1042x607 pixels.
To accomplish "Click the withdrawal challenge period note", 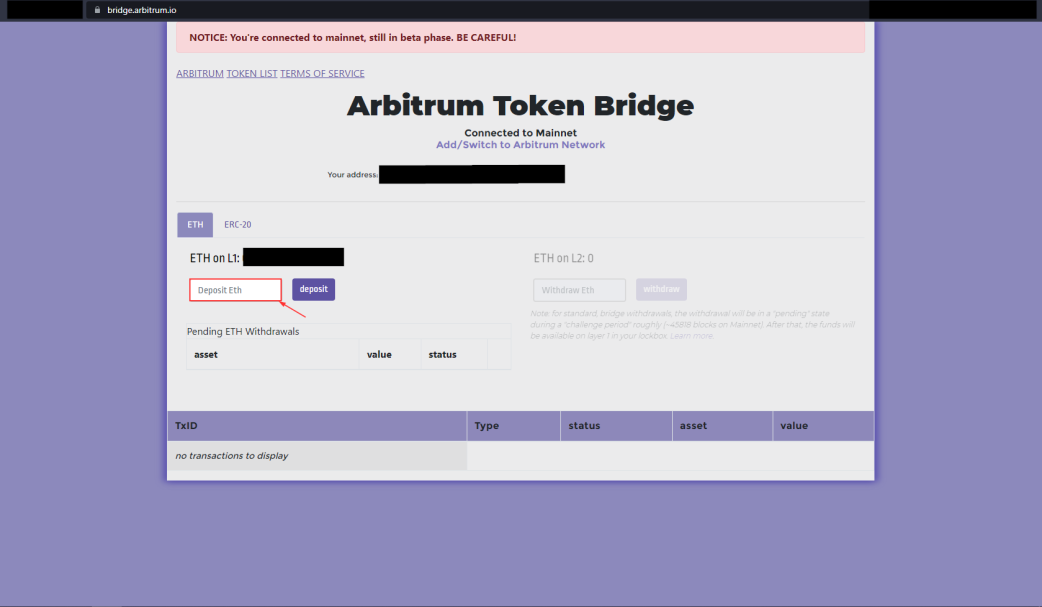I will click(x=692, y=324).
